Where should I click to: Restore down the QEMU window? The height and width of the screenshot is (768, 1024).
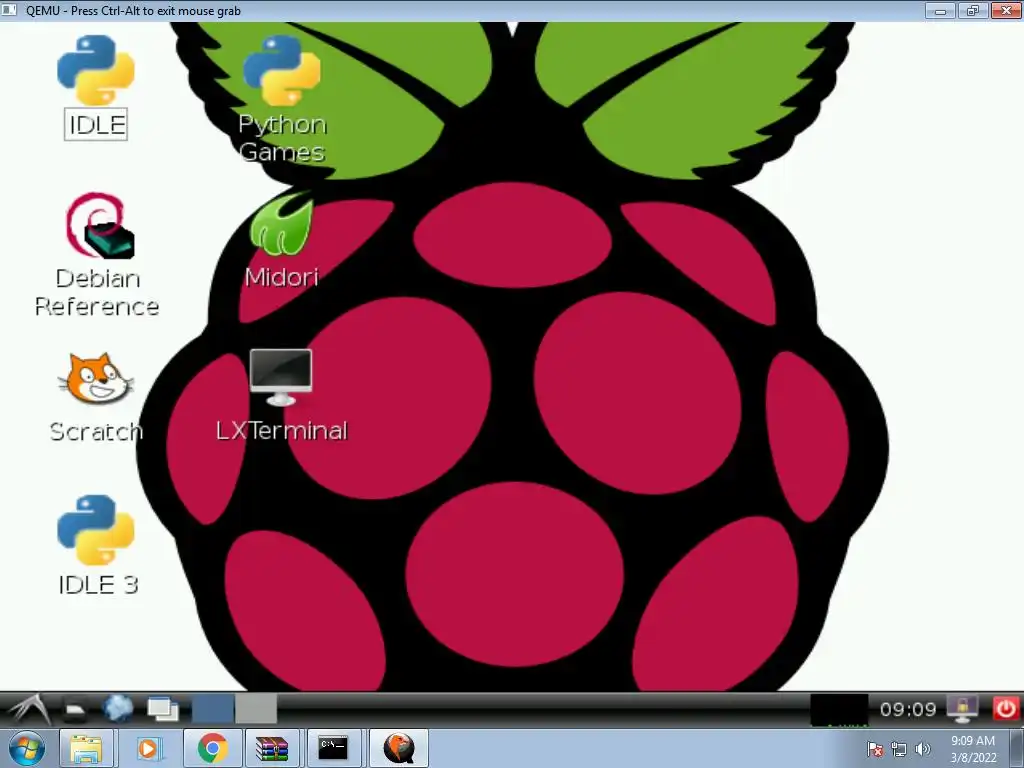click(x=973, y=10)
